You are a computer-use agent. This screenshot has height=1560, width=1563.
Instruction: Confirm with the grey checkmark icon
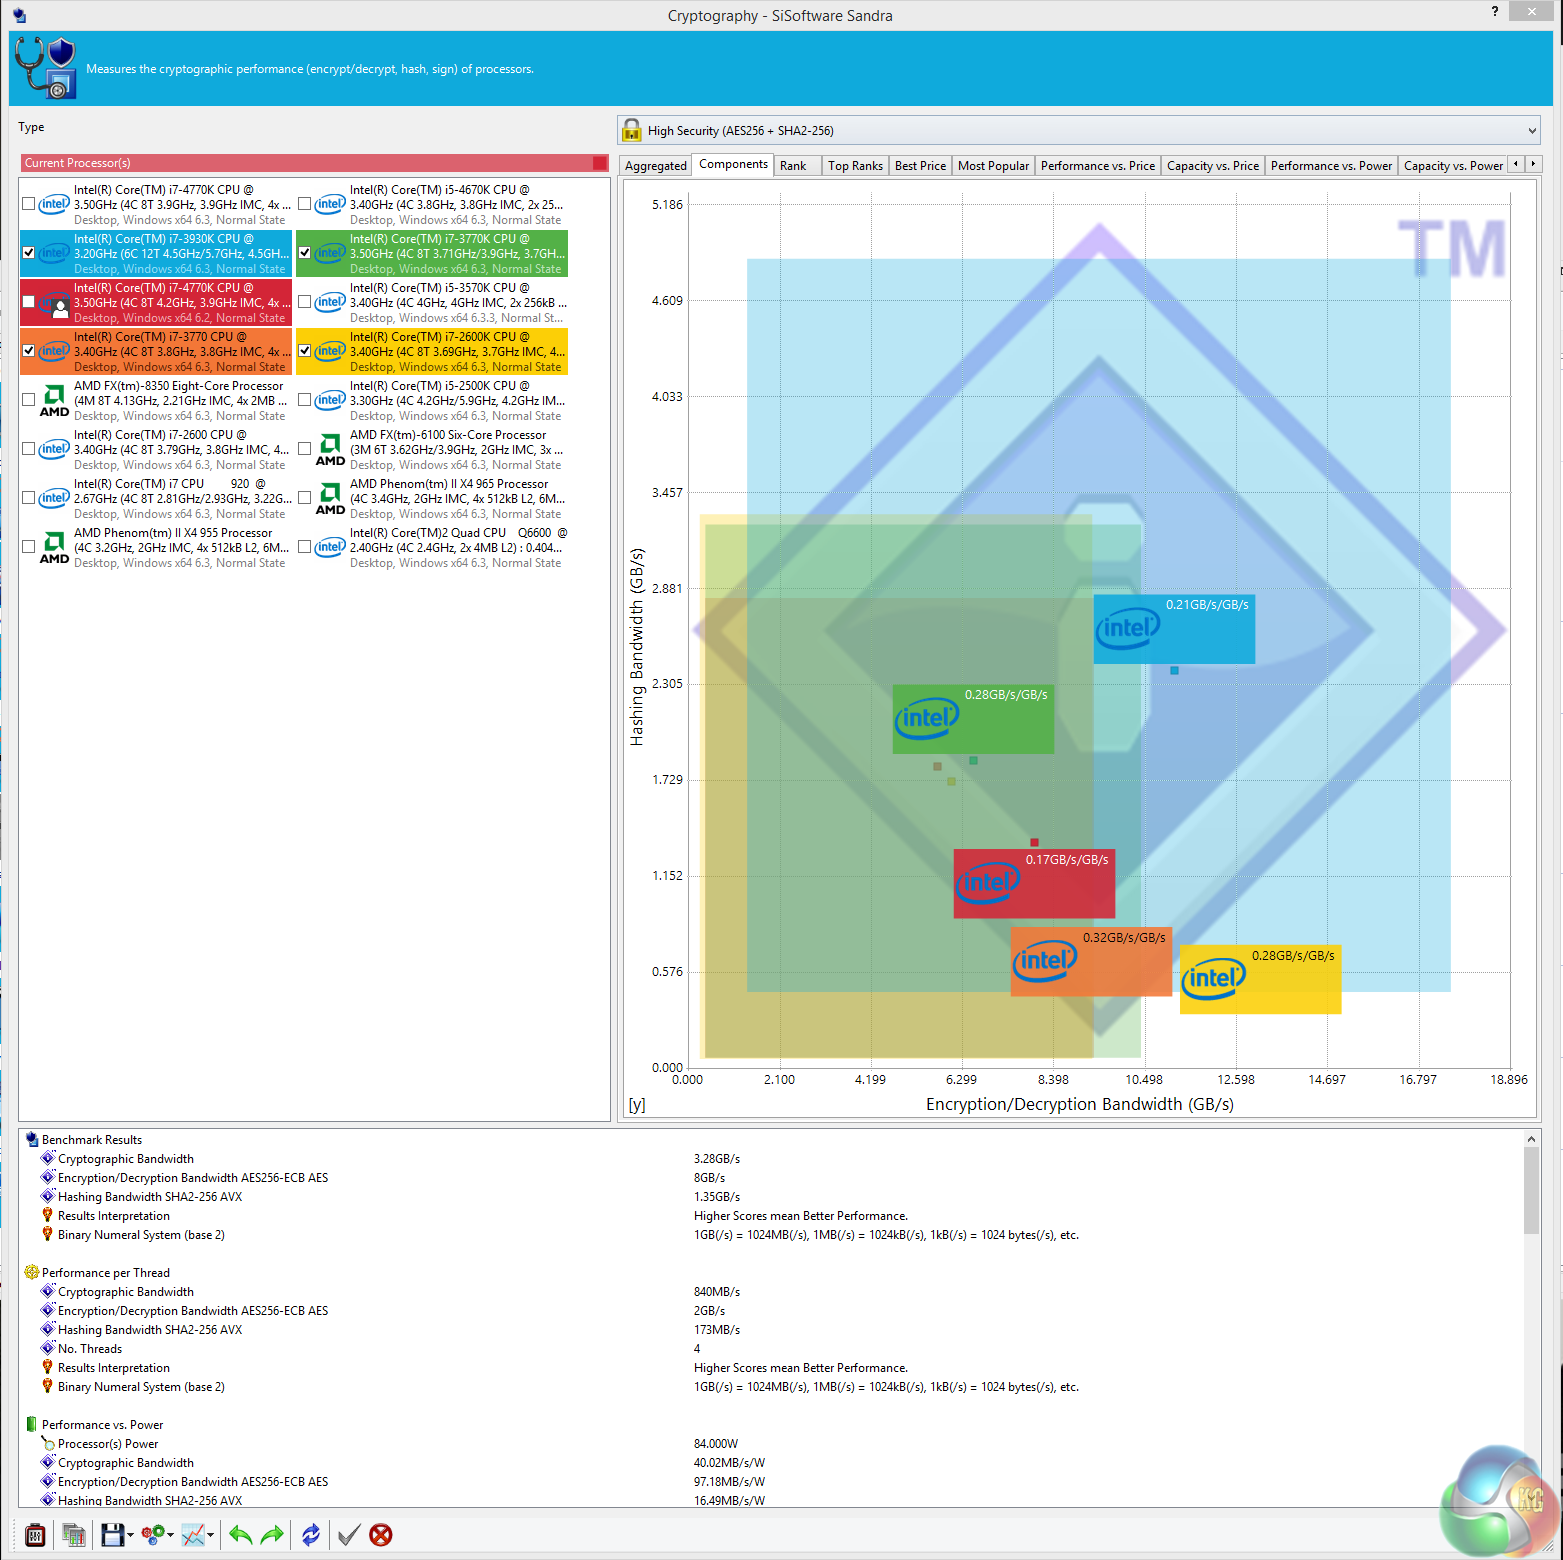pyautogui.click(x=348, y=1535)
